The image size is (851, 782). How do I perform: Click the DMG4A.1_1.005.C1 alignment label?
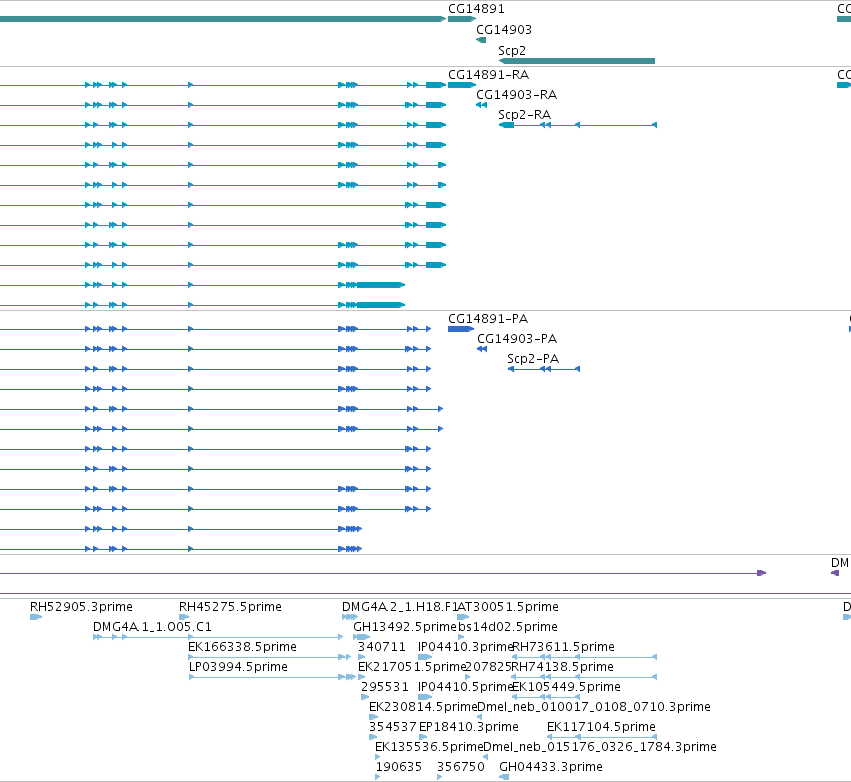pyautogui.click(x=152, y=627)
